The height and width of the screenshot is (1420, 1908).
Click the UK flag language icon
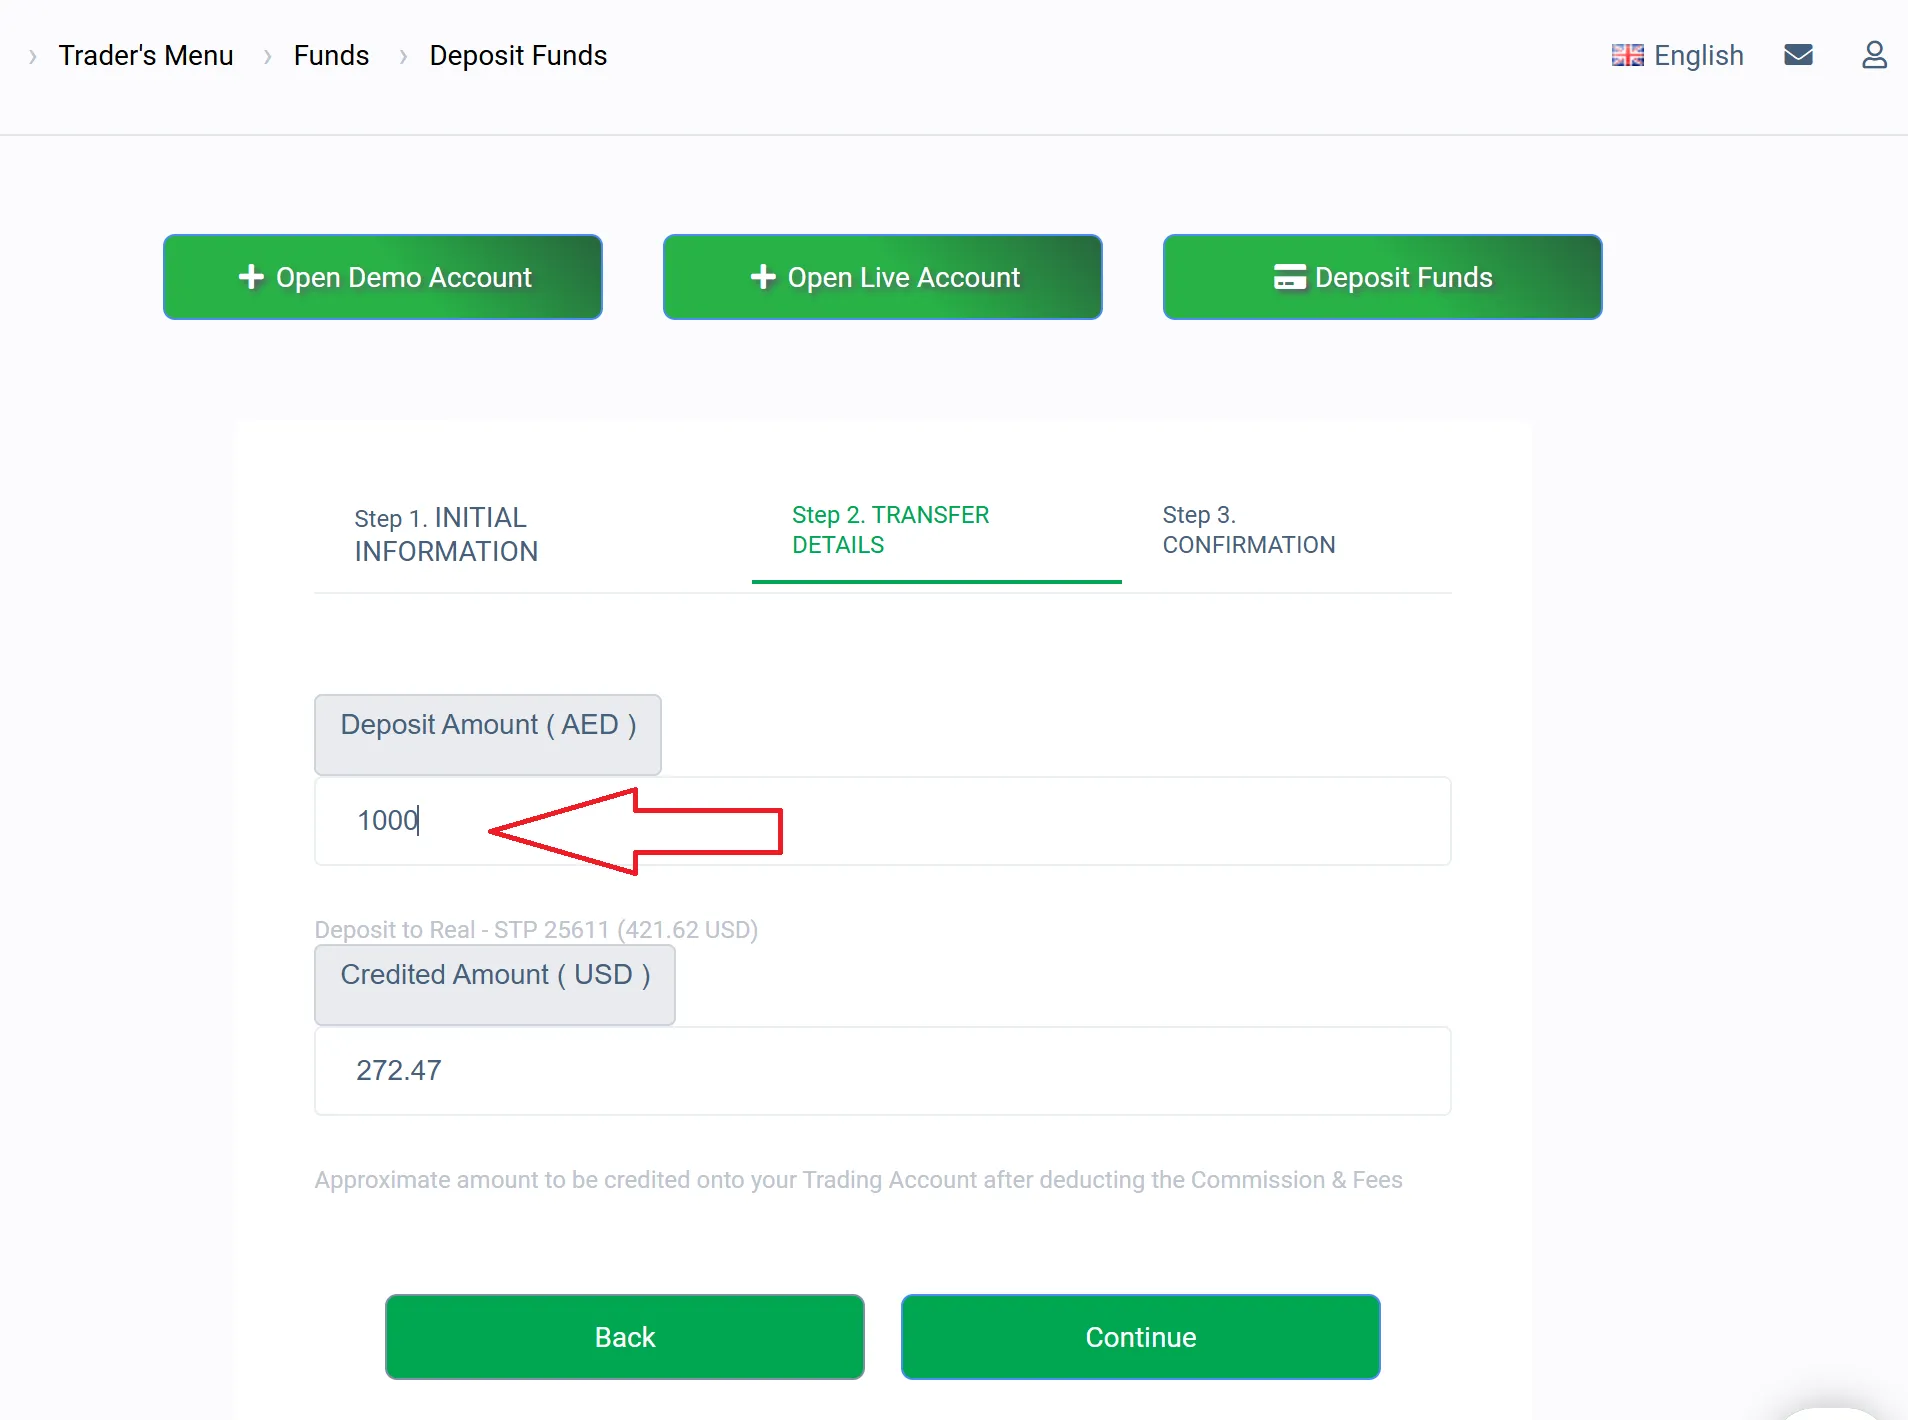tap(1627, 55)
